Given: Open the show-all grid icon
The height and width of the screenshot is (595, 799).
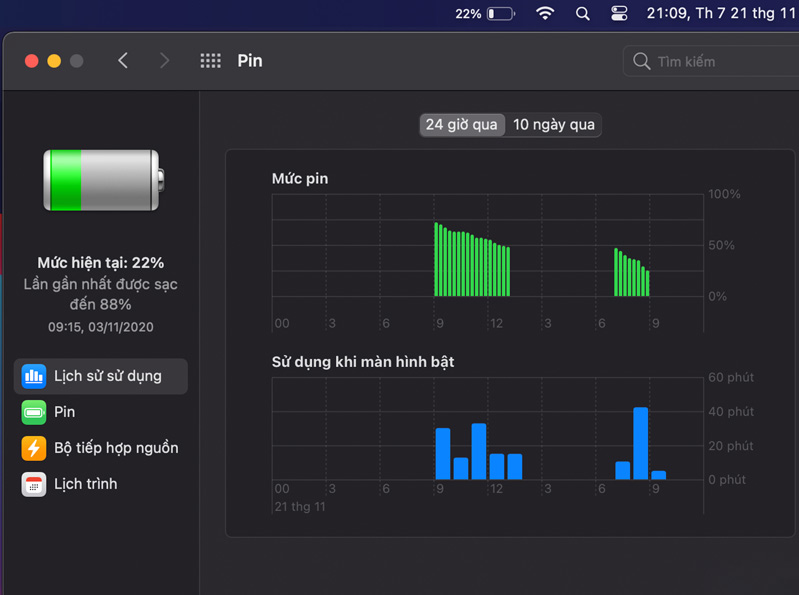Looking at the screenshot, I should (x=210, y=61).
